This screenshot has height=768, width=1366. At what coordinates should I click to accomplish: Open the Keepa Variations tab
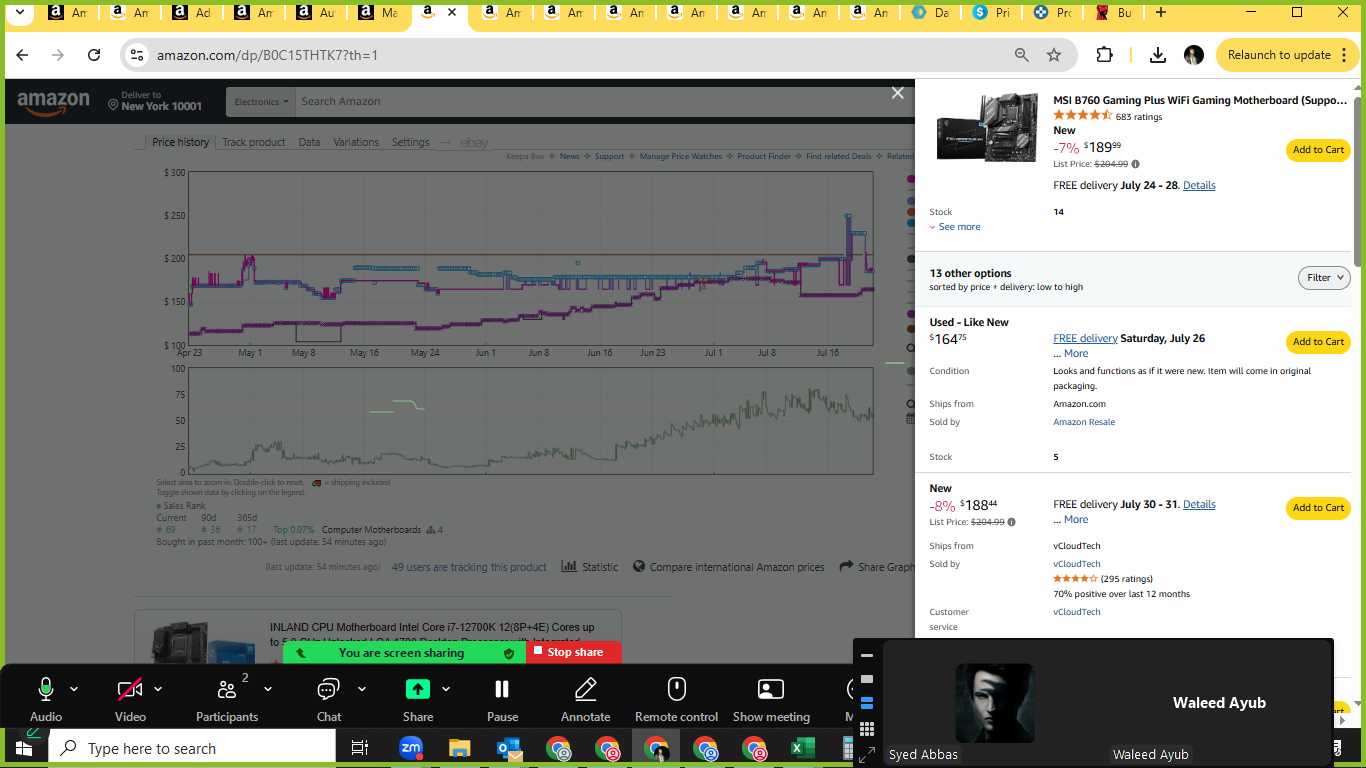356,142
